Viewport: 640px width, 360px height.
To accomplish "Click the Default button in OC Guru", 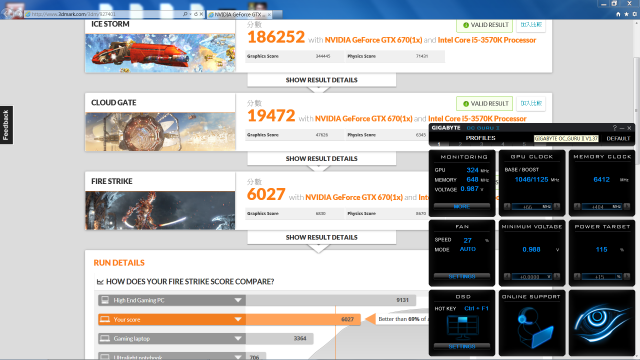I will click(x=618, y=138).
